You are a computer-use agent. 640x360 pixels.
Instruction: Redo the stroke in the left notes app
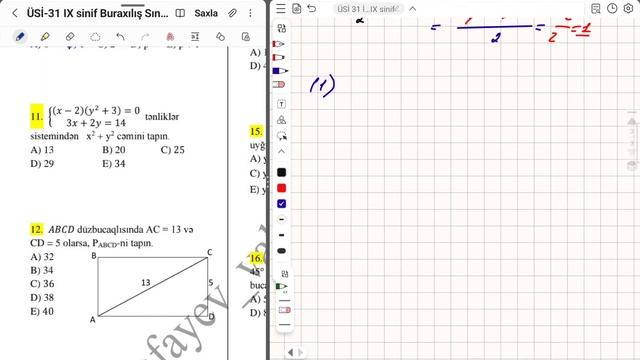tap(145, 37)
